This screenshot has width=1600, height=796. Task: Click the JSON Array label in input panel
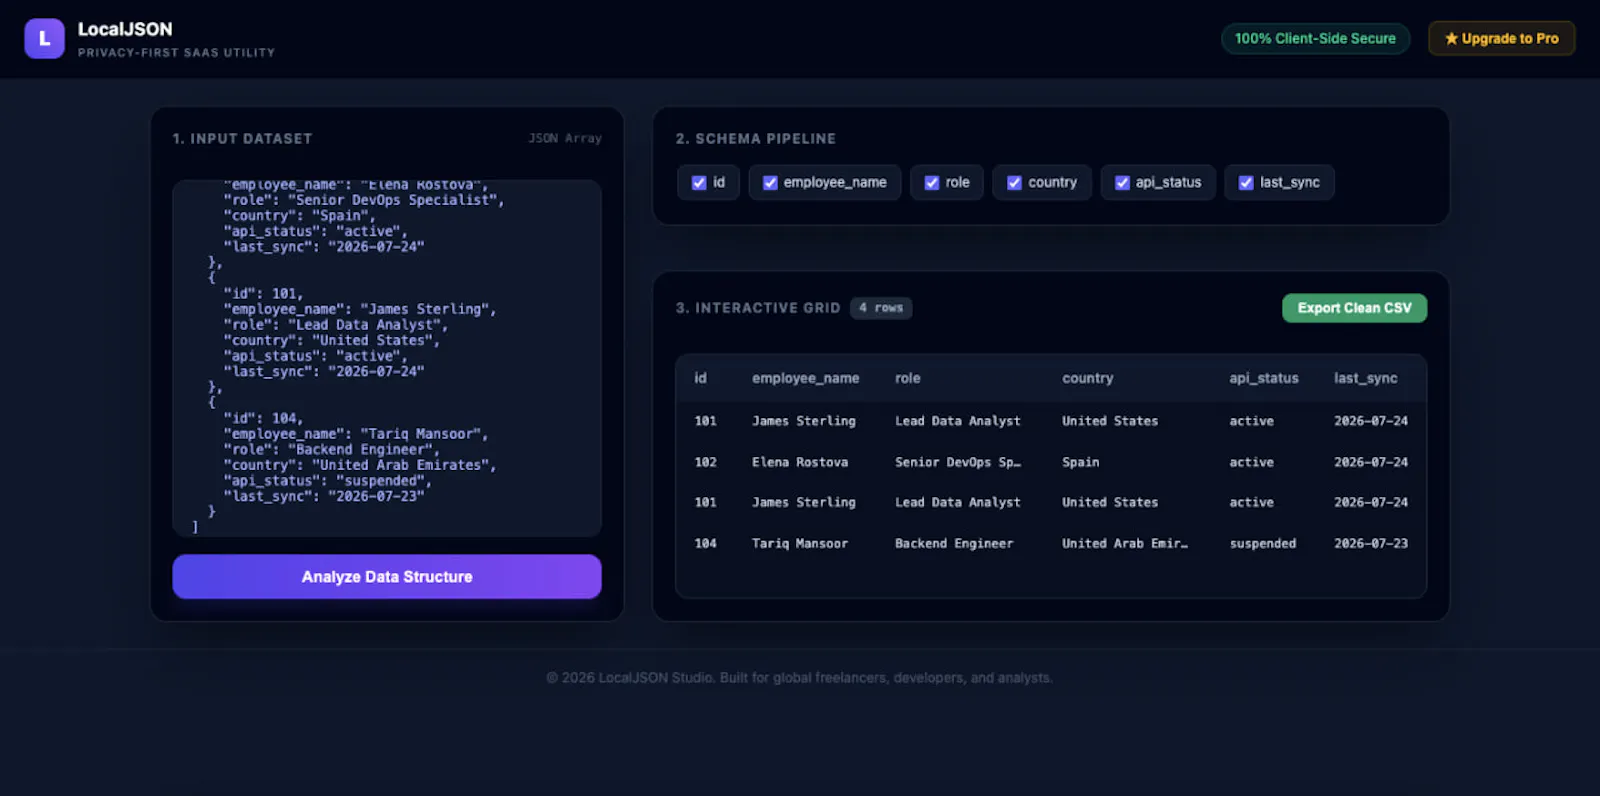point(565,138)
